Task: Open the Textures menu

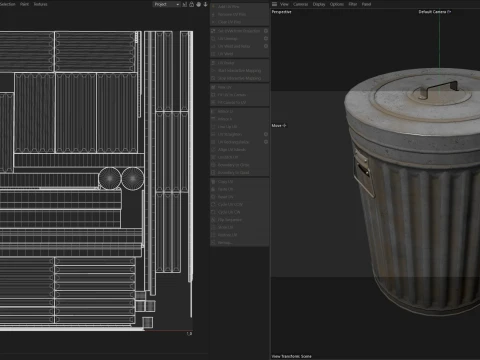Action: click(x=40, y=4)
